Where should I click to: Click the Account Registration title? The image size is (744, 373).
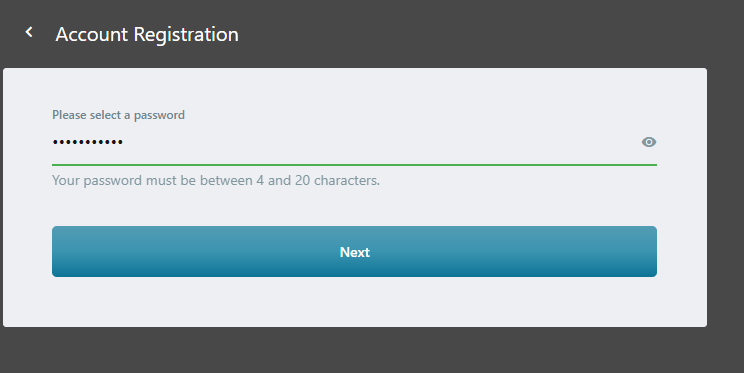click(147, 34)
